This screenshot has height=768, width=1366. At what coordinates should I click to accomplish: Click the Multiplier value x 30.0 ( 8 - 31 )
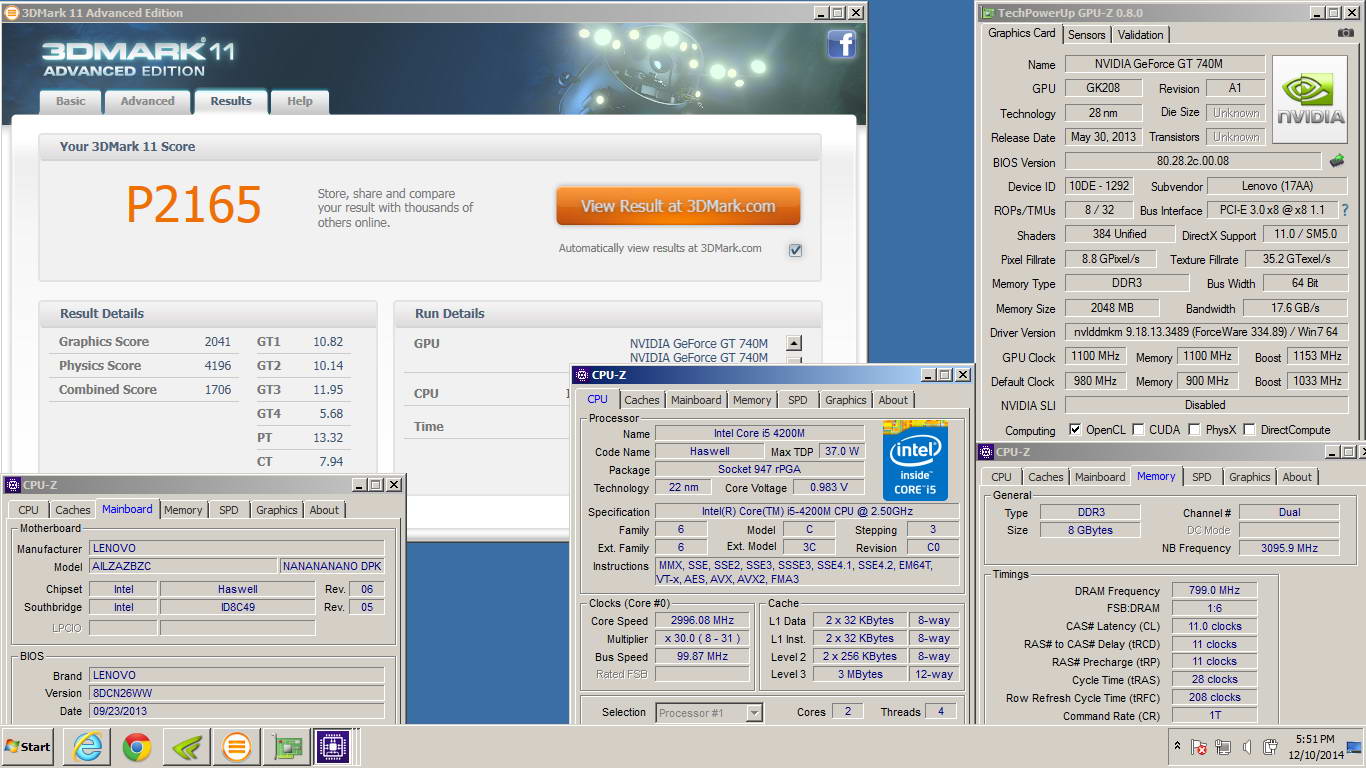tap(702, 638)
